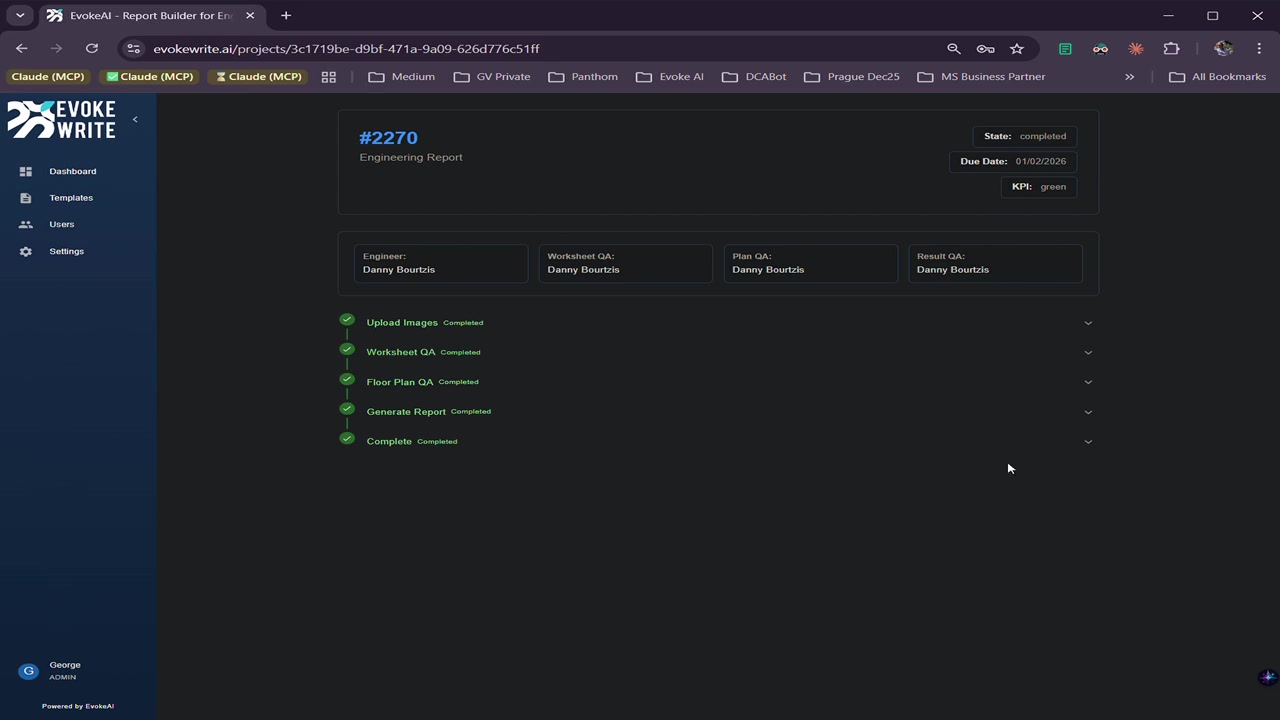This screenshot has width=1280, height=720.
Task: Open site information icon in address bar
Action: [134, 48]
